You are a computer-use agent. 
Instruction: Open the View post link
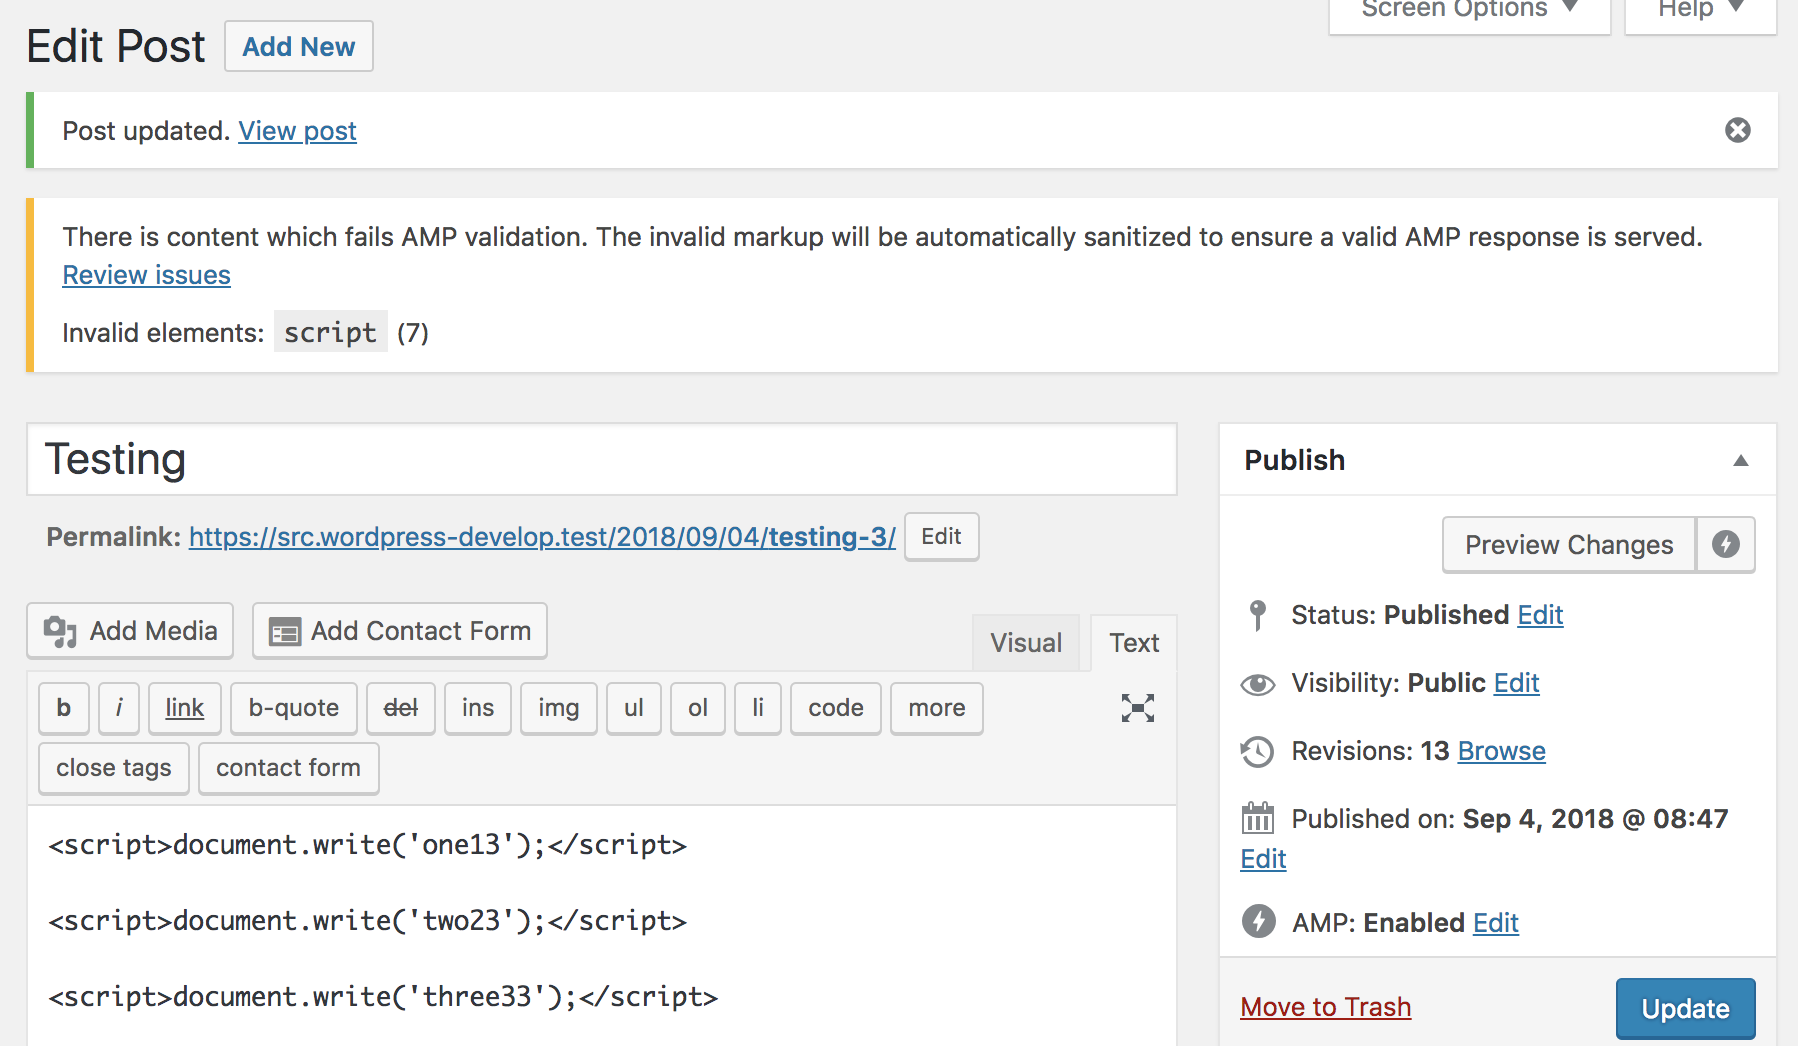tap(297, 131)
